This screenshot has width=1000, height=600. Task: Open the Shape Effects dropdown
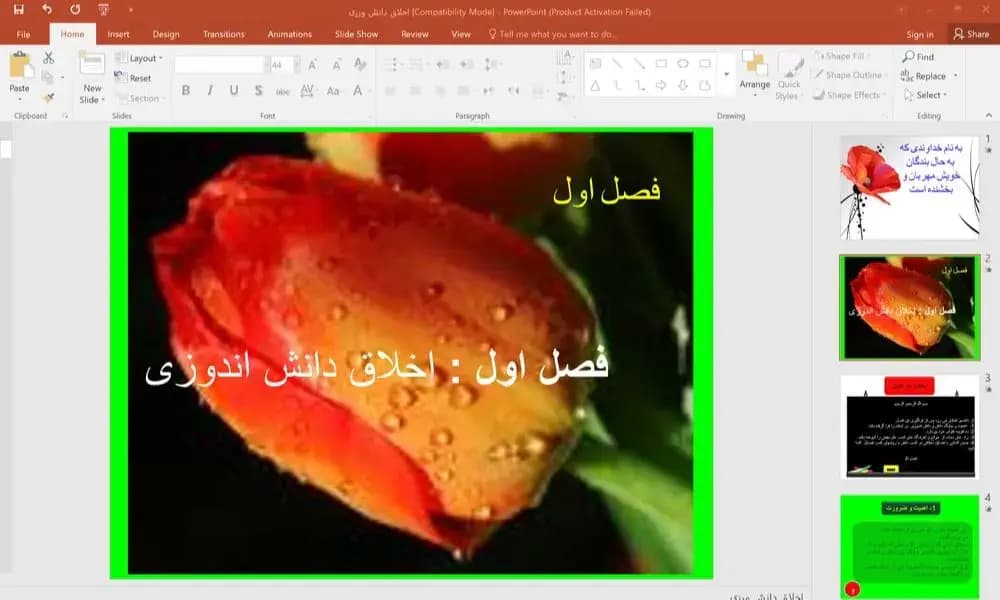tap(849, 95)
